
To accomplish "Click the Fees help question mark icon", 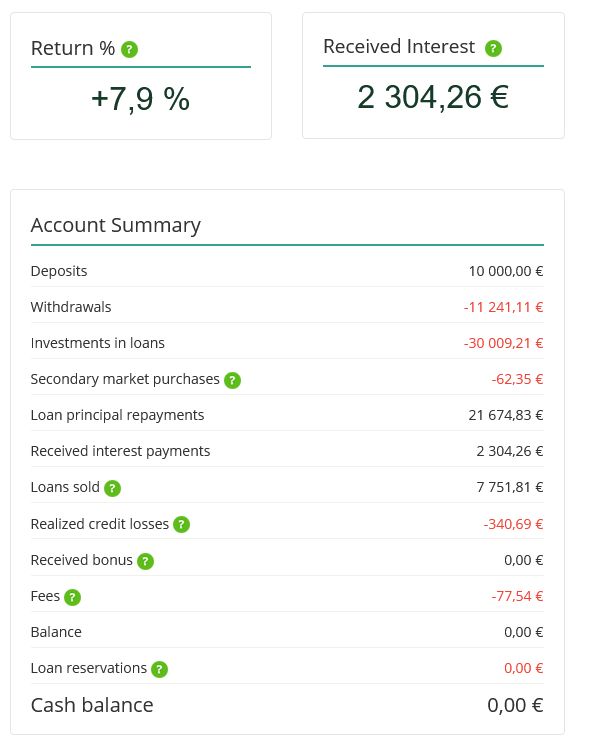I will tap(72, 597).
